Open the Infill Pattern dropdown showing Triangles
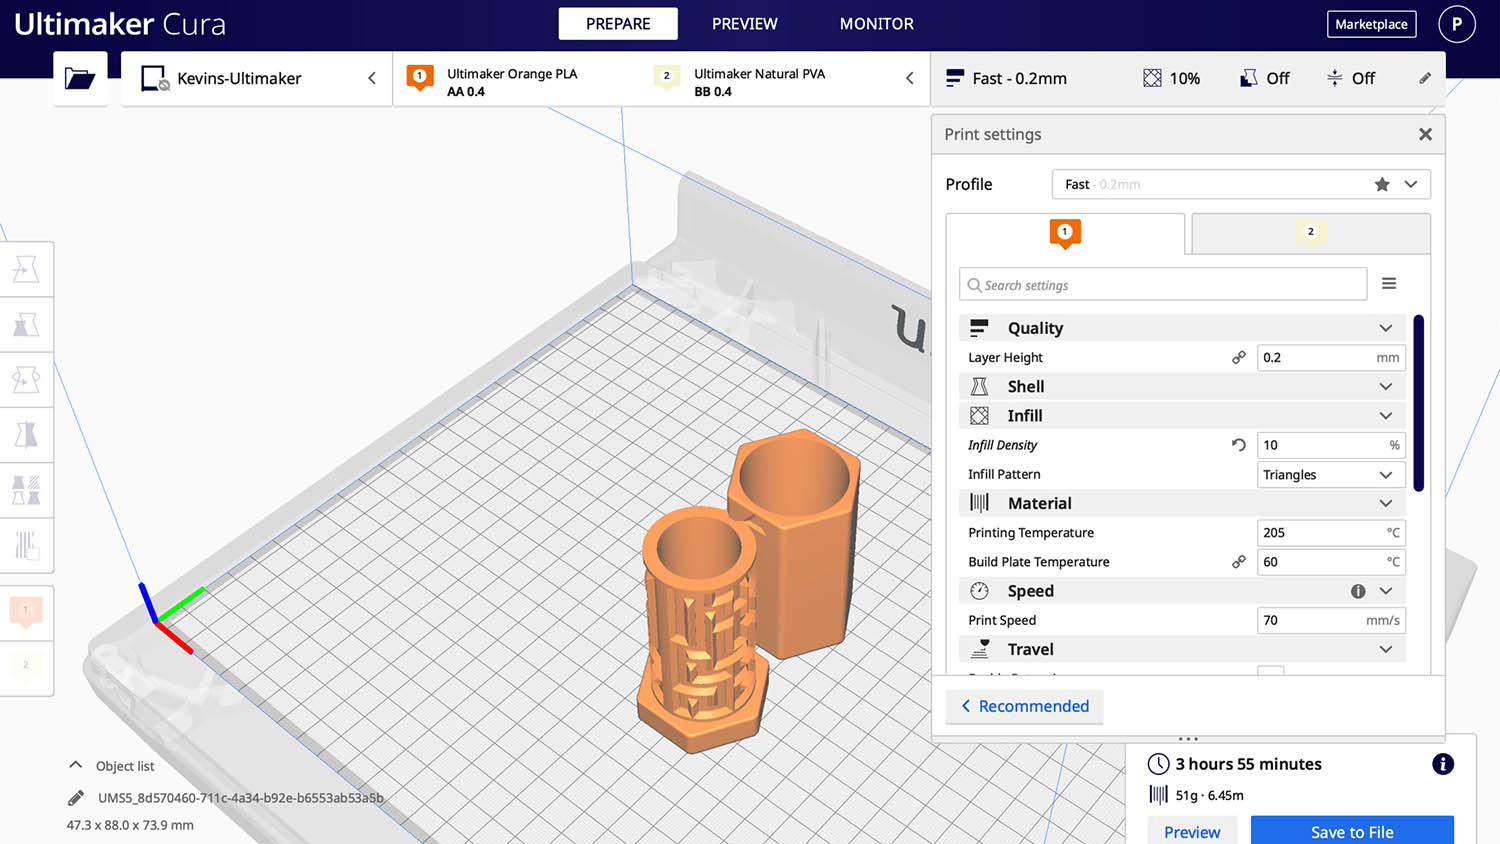This screenshot has width=1500, height=844. click(1330, 474)
